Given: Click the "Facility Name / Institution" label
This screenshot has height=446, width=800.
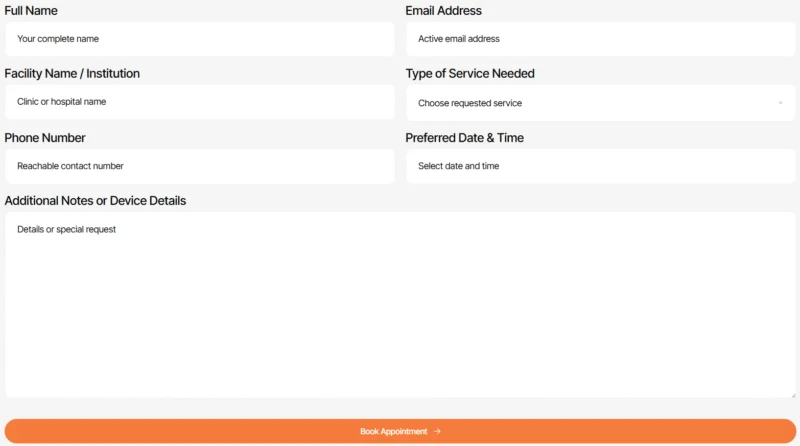Looking at the screenshot, I should pyautogui.click(x=72, y=73).
